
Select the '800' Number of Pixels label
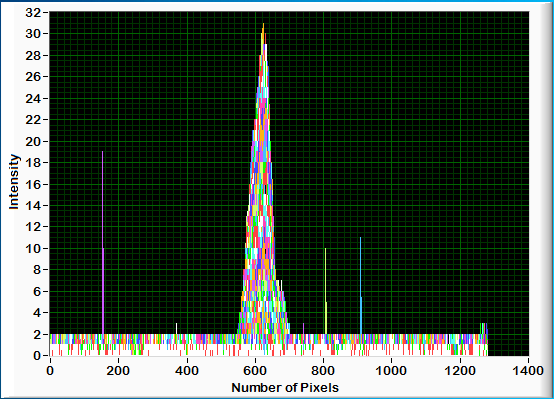click(x=323, y=371)
